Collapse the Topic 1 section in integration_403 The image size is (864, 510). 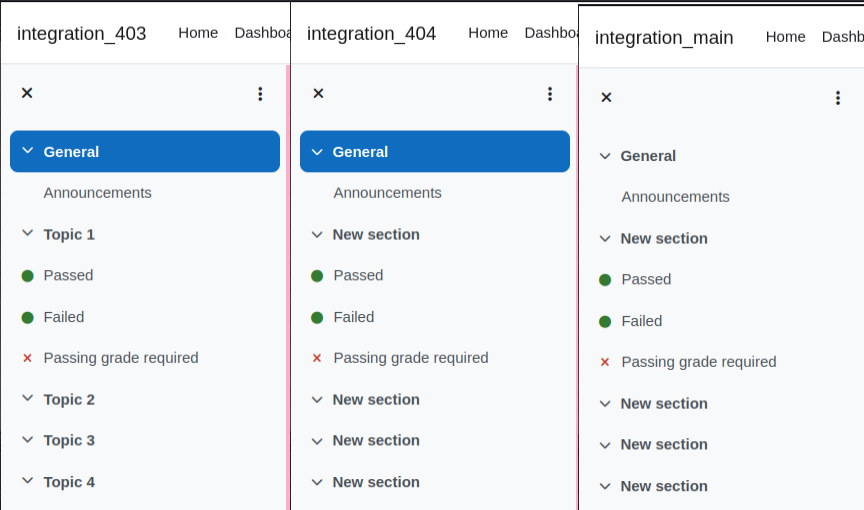pyautogui.click(x=28, y=234)
